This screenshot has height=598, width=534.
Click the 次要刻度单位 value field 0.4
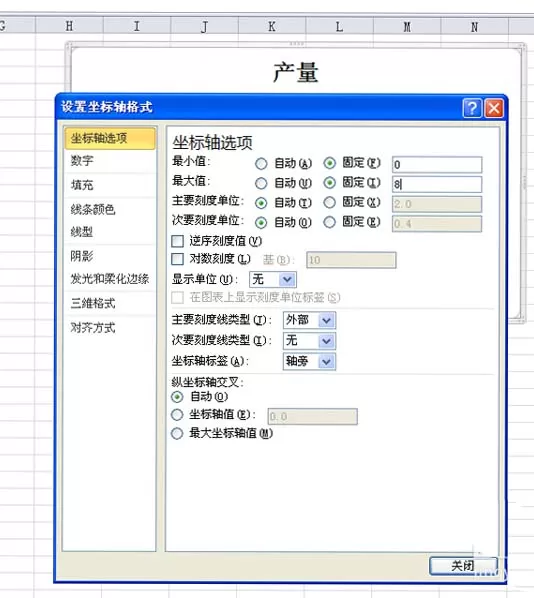click(437, 224)
